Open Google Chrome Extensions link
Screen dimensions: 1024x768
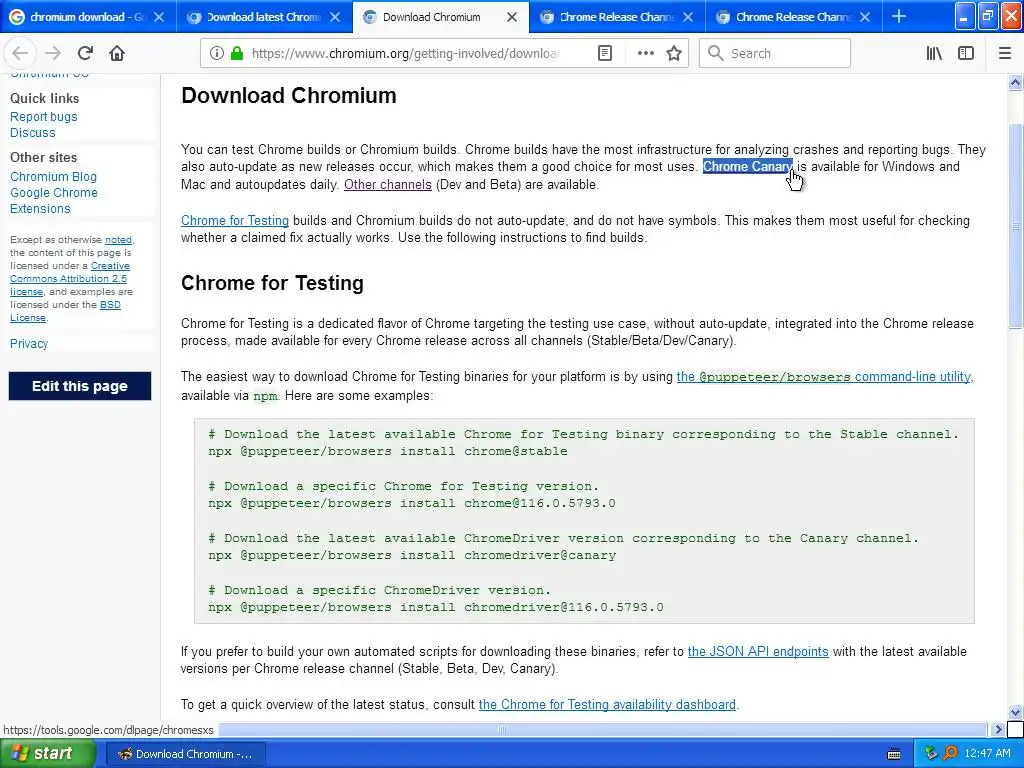tap(54, 200)
